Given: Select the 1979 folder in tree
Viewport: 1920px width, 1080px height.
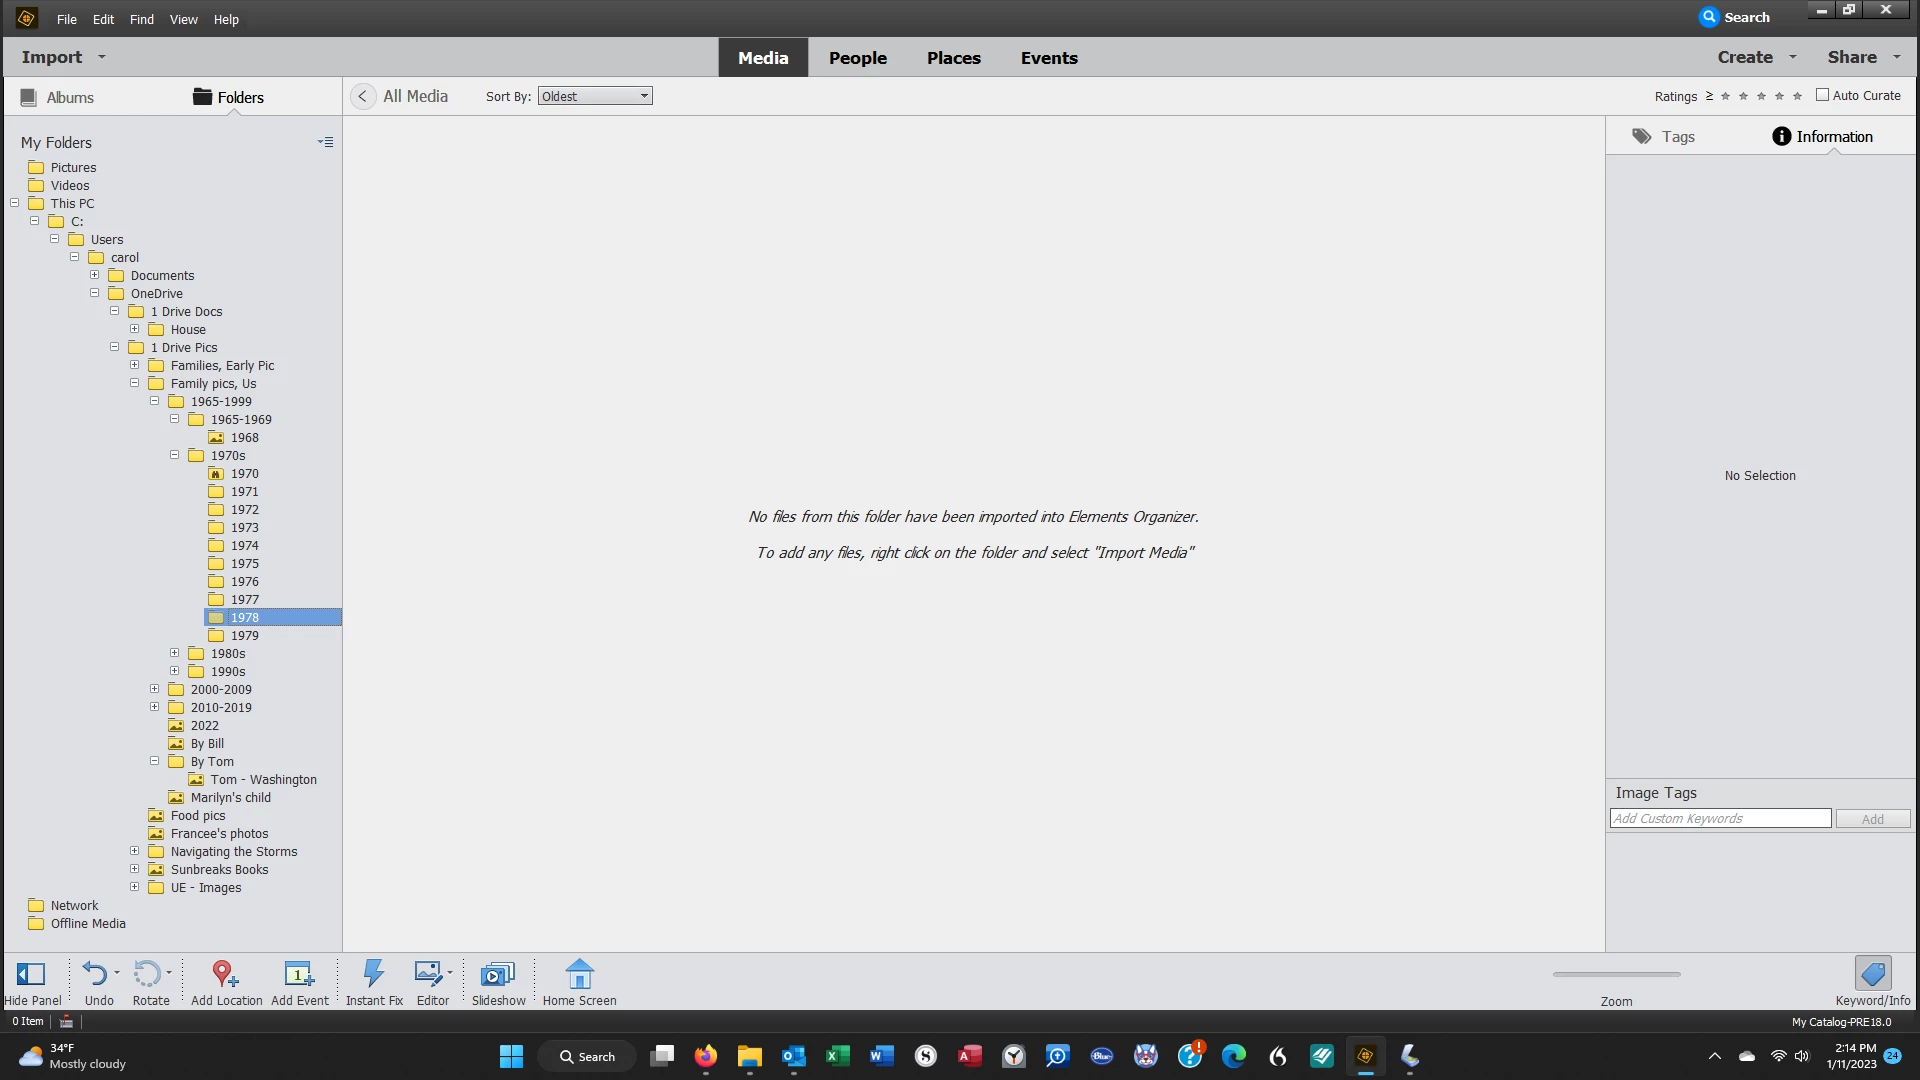Looking at the screenshot, I should [x=244, y=635].
